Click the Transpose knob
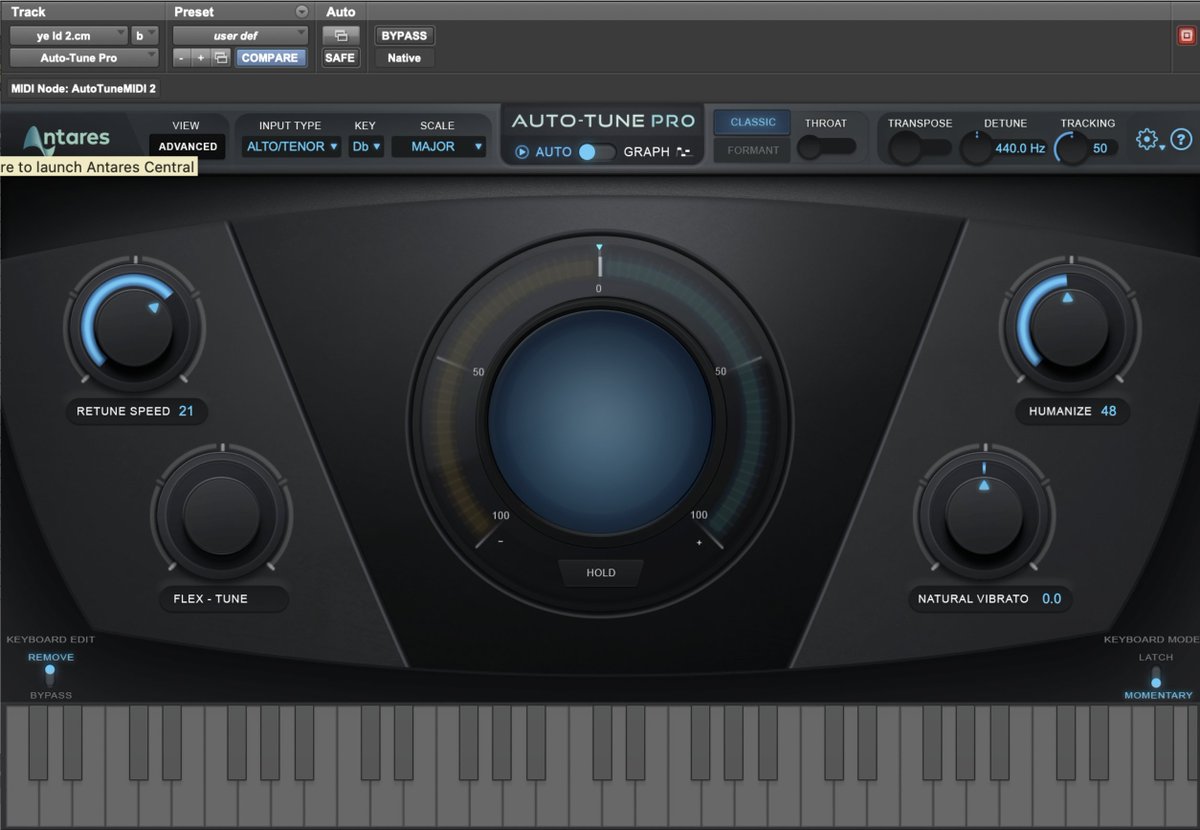The height and width of the screenshot is (830, 1200). point(906,148)
